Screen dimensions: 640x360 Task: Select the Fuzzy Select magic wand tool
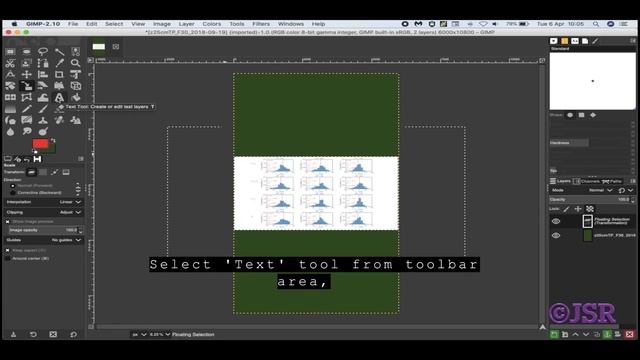[59, 52]
